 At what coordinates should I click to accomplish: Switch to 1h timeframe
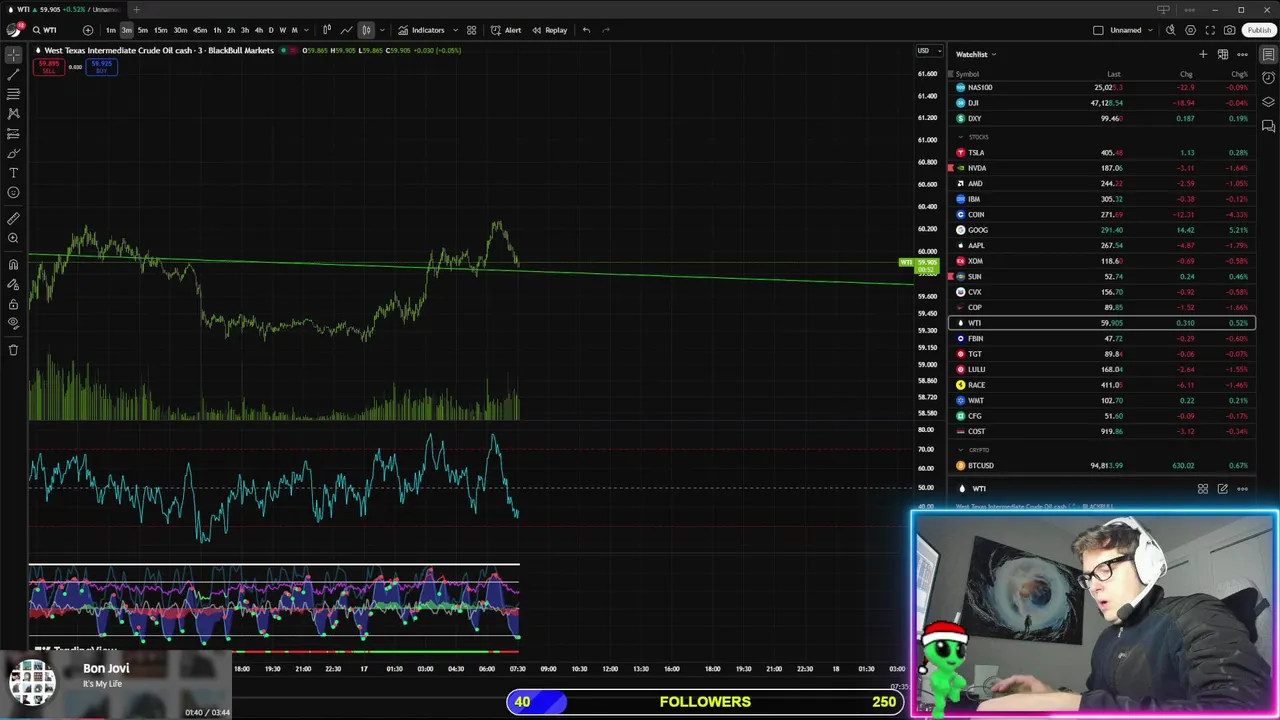click(217, 30)
